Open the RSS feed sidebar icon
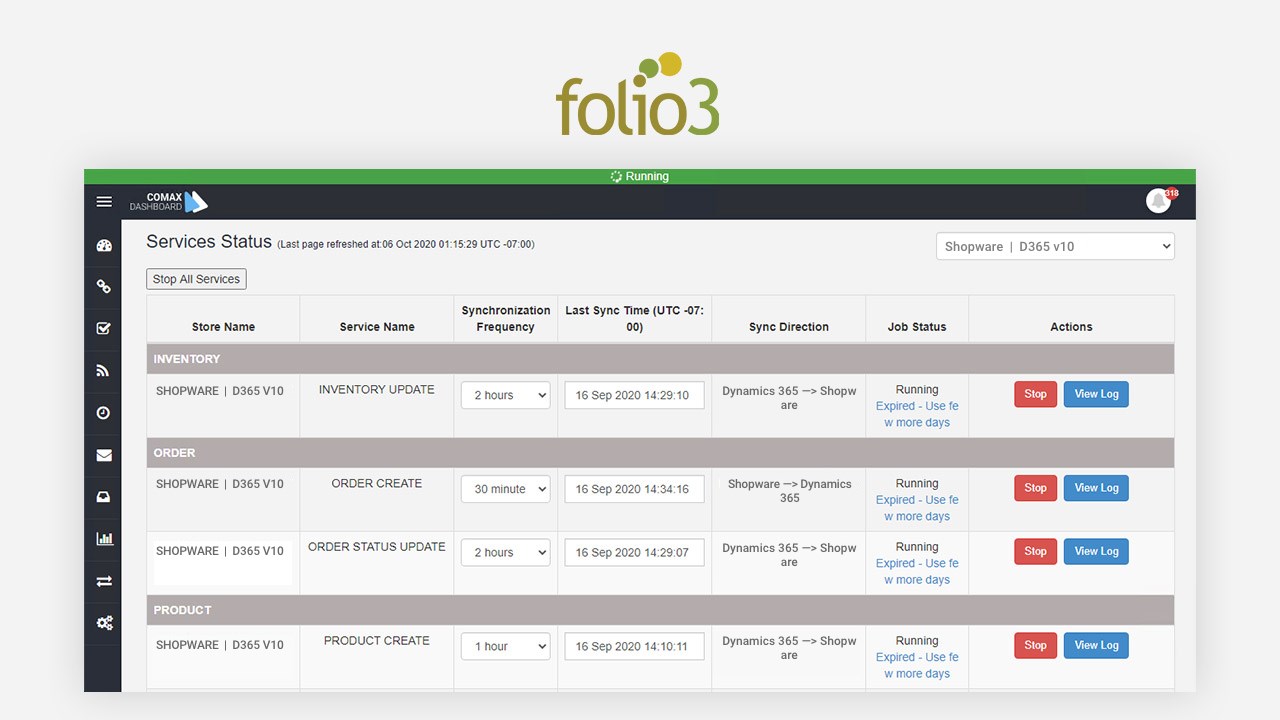This screenshot has height=720, width=1280. (x=104, y=371)
